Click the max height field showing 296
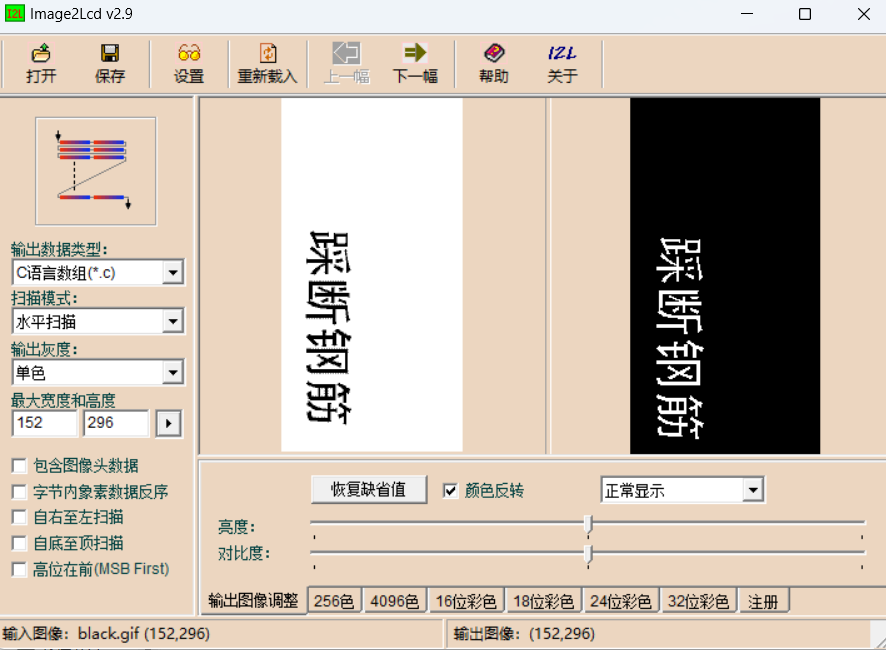The image size is (886, 650). [x=116, y=423]
